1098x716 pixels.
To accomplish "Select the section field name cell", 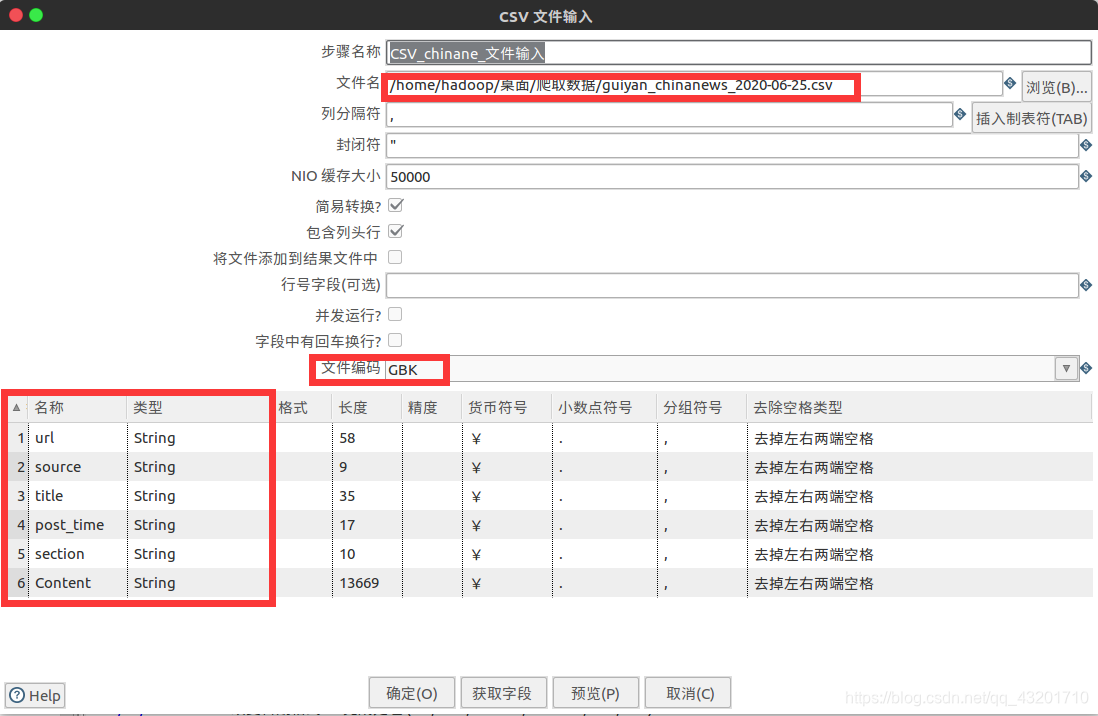I will pyautogui.click(x=78, y=553).
